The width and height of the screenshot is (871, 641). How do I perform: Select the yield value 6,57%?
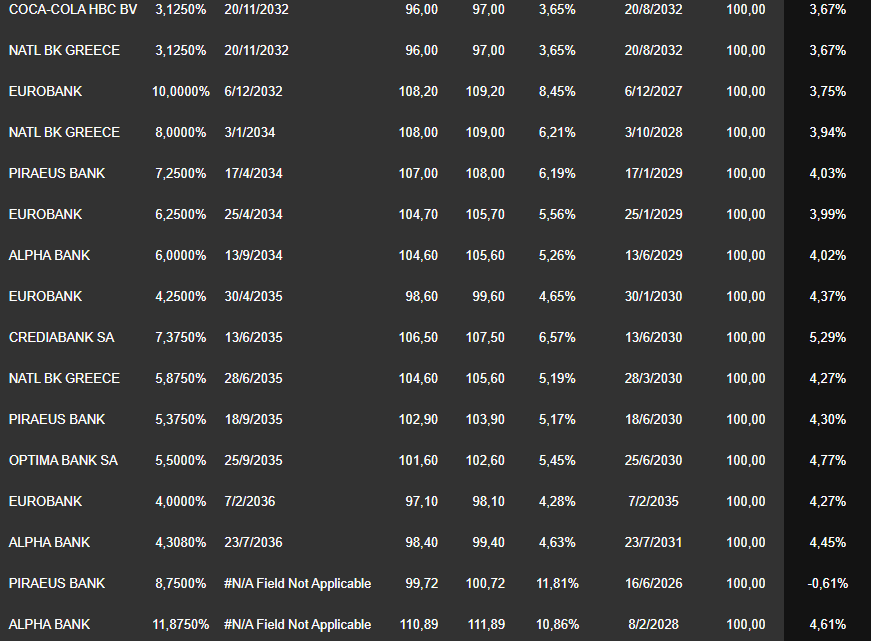point(557,337)
